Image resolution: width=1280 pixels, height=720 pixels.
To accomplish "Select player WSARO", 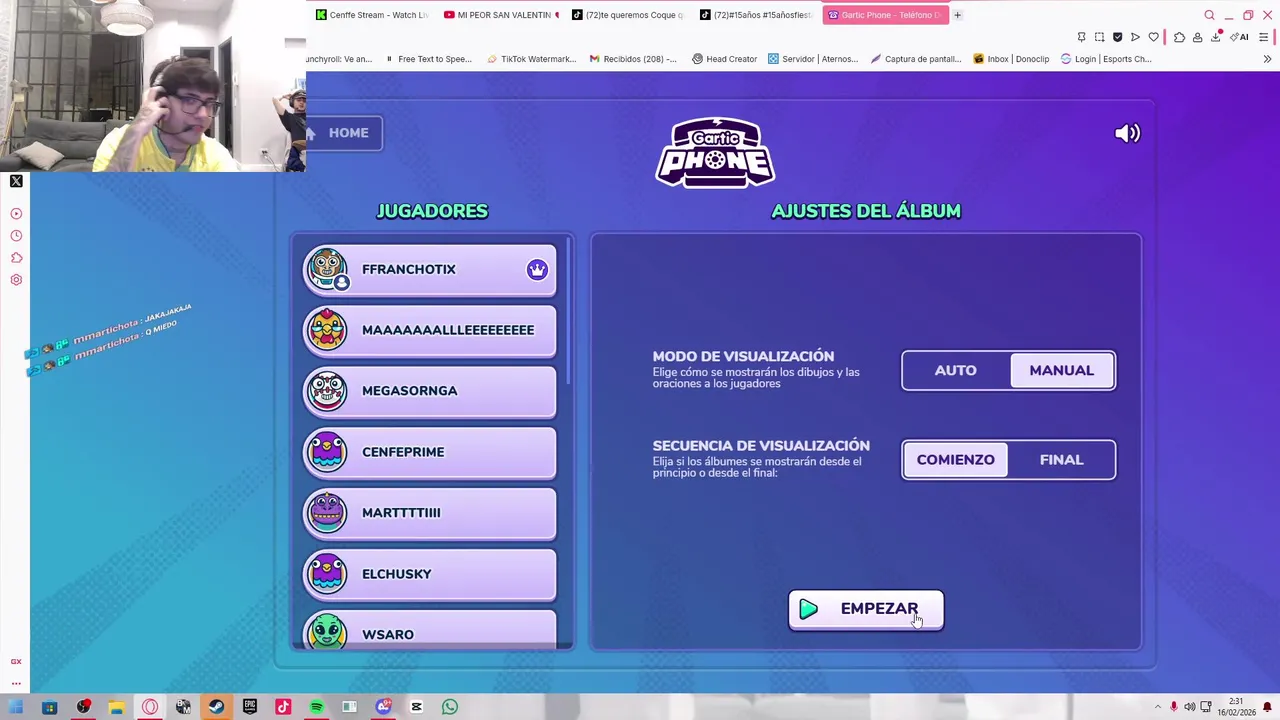I will point(430,631).
